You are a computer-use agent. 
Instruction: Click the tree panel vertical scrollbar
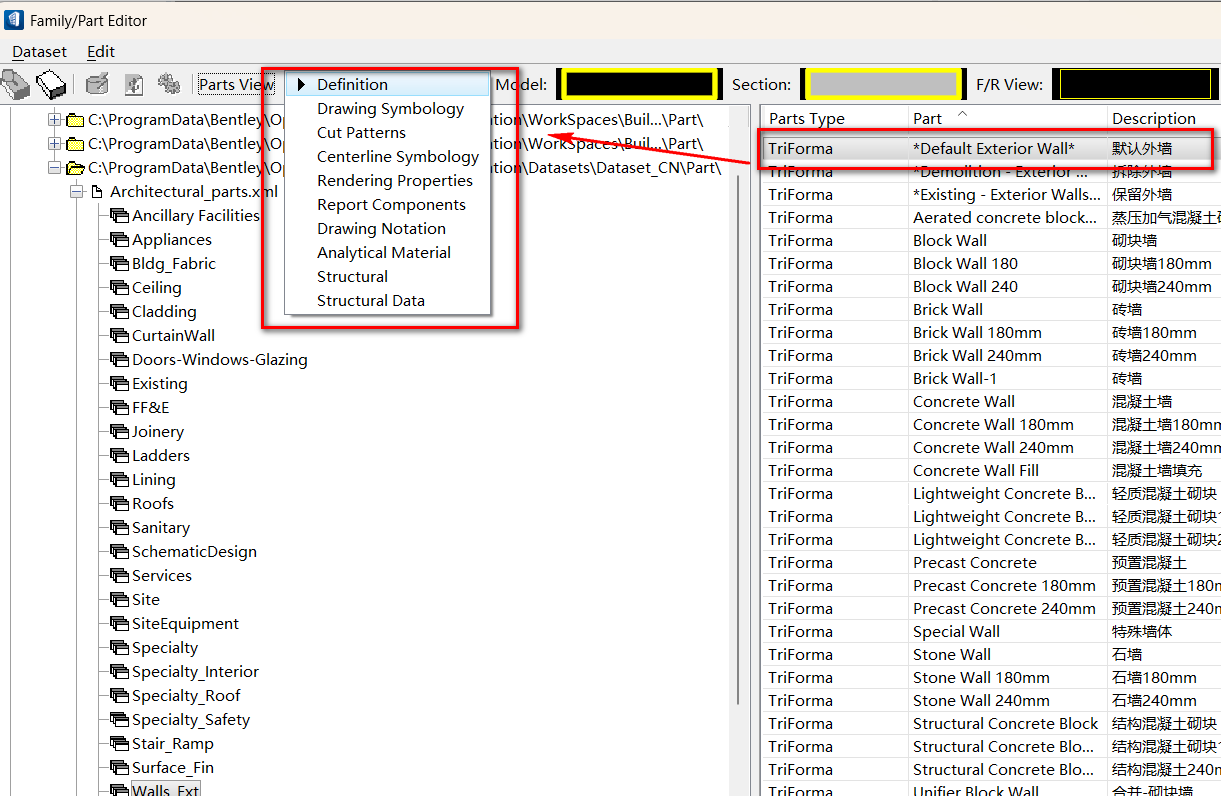pos(739,440)
